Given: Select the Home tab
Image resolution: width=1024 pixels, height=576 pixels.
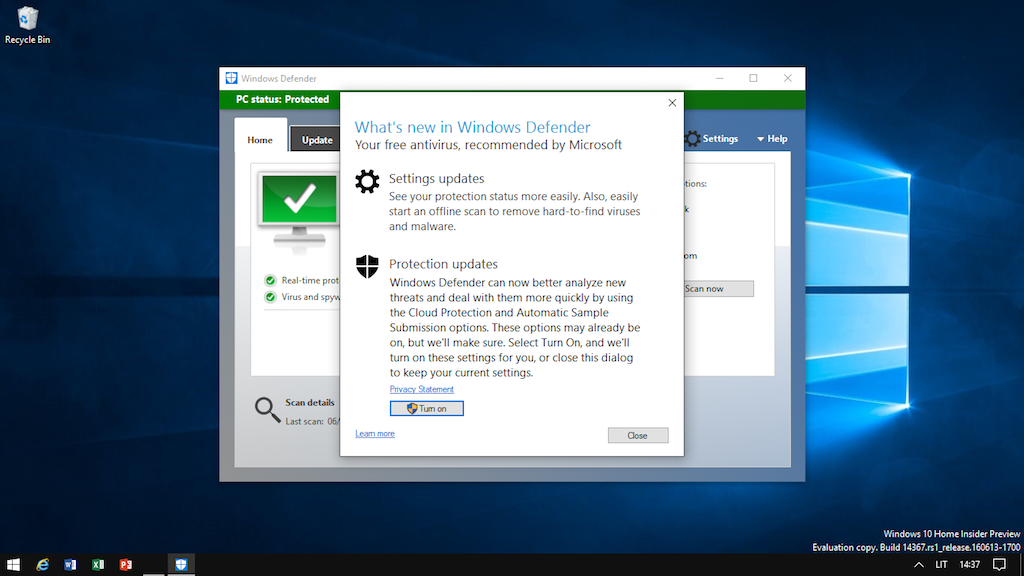Looking at the screenshot, I should [x=260, y=140].
